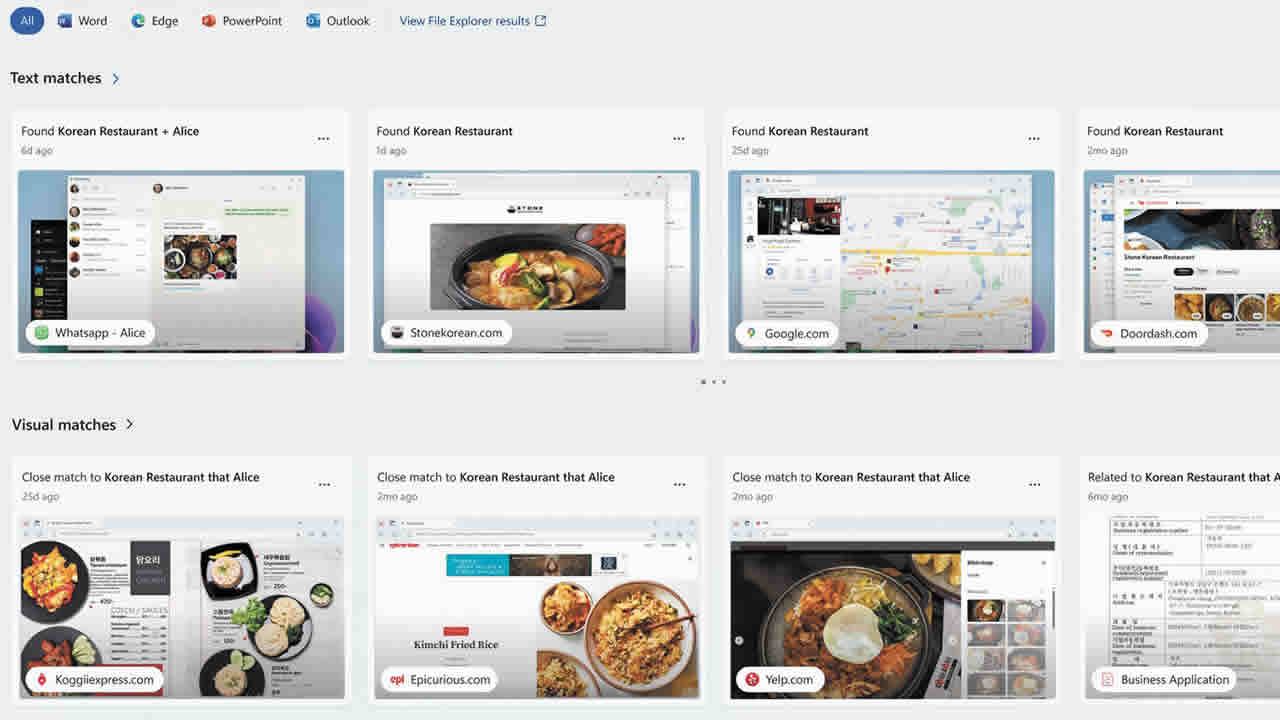Open more options on Epicurious card

[x=679, y=485]
